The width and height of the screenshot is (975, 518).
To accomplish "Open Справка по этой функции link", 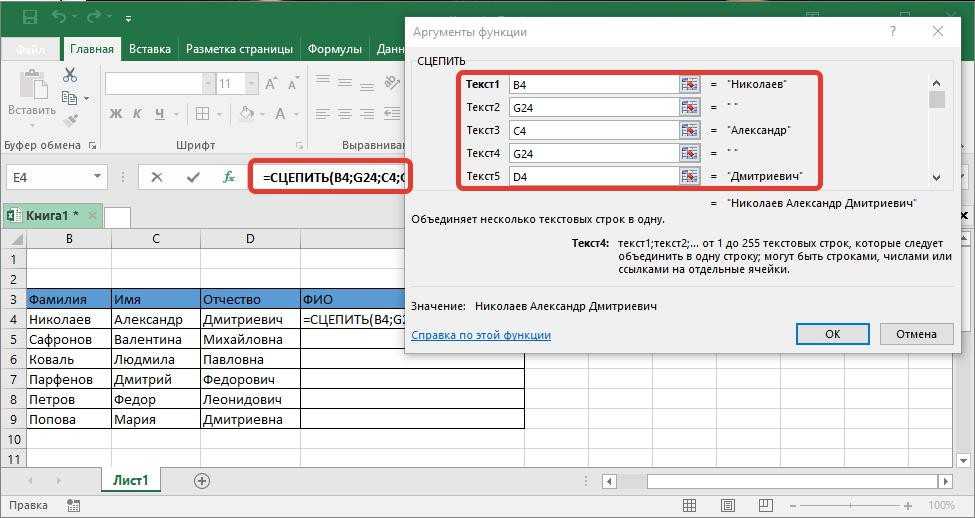I will point(480,335).
